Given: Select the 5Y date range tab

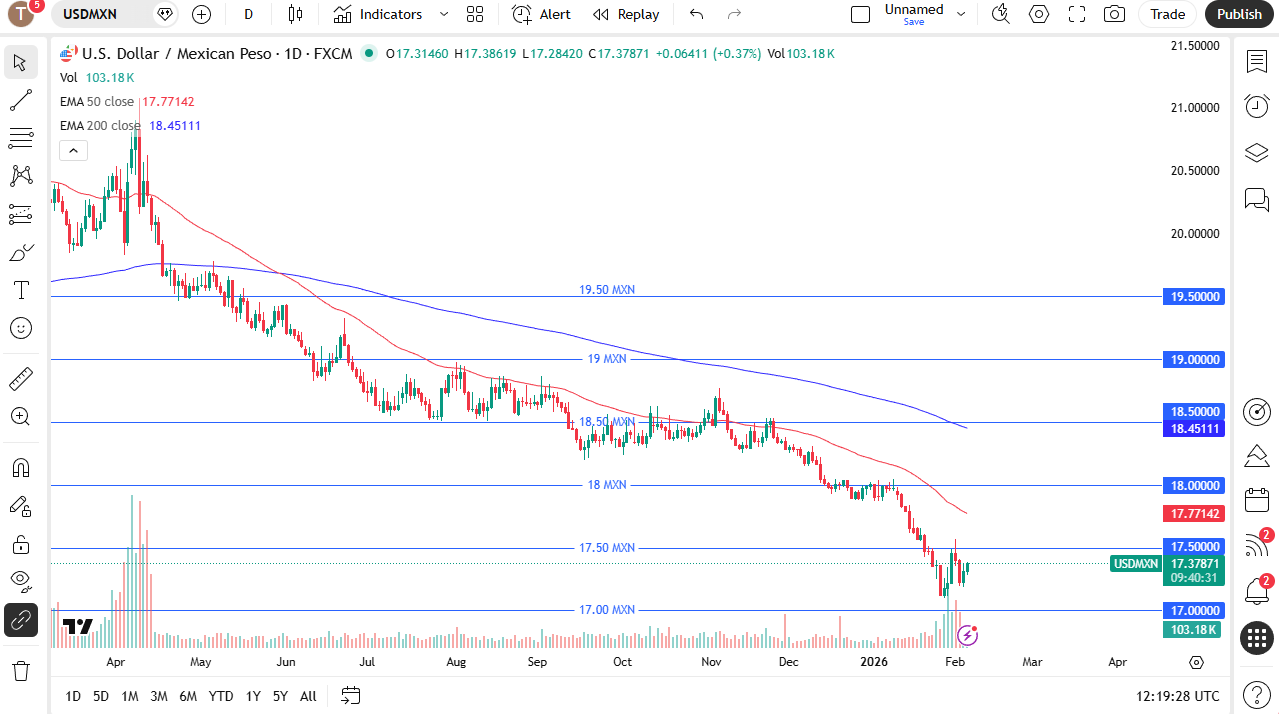Looking at the screenshot, I should pyautogui.click(x=280, y=696).
